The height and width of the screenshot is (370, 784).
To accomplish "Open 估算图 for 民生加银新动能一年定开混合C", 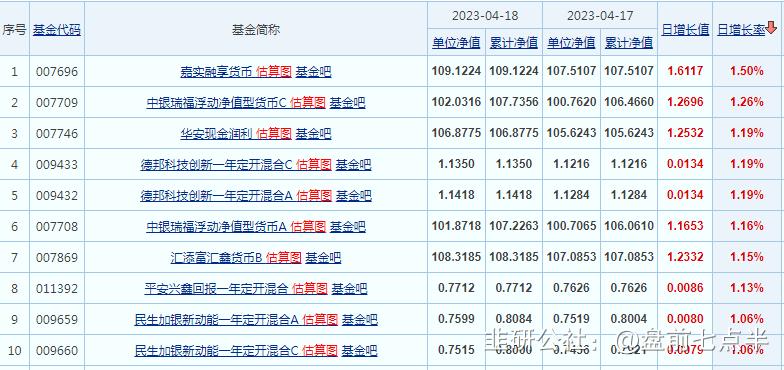I will tap(320, 351).
